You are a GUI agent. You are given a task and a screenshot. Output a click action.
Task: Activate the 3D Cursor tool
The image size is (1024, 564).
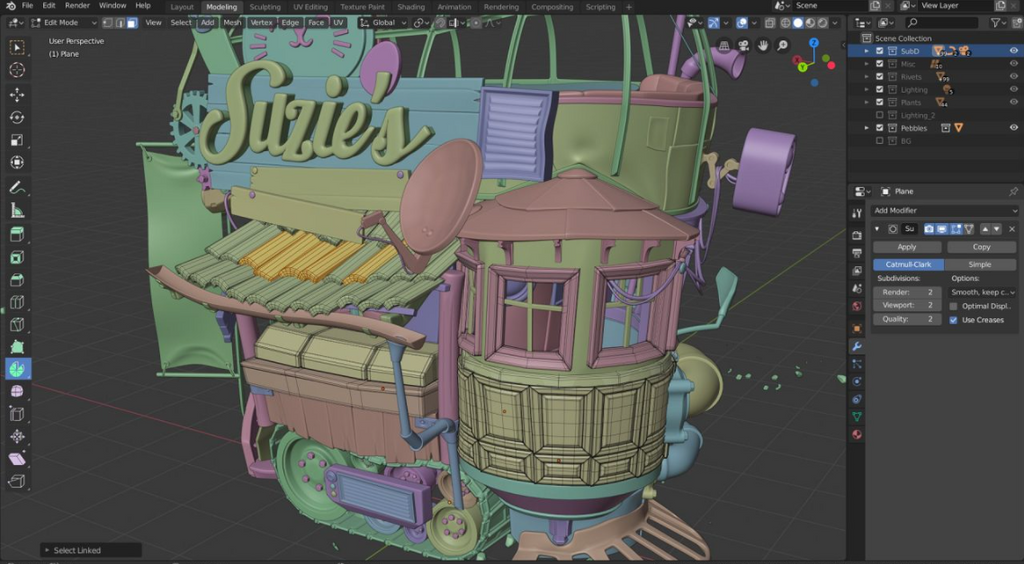tap(17, 70)
